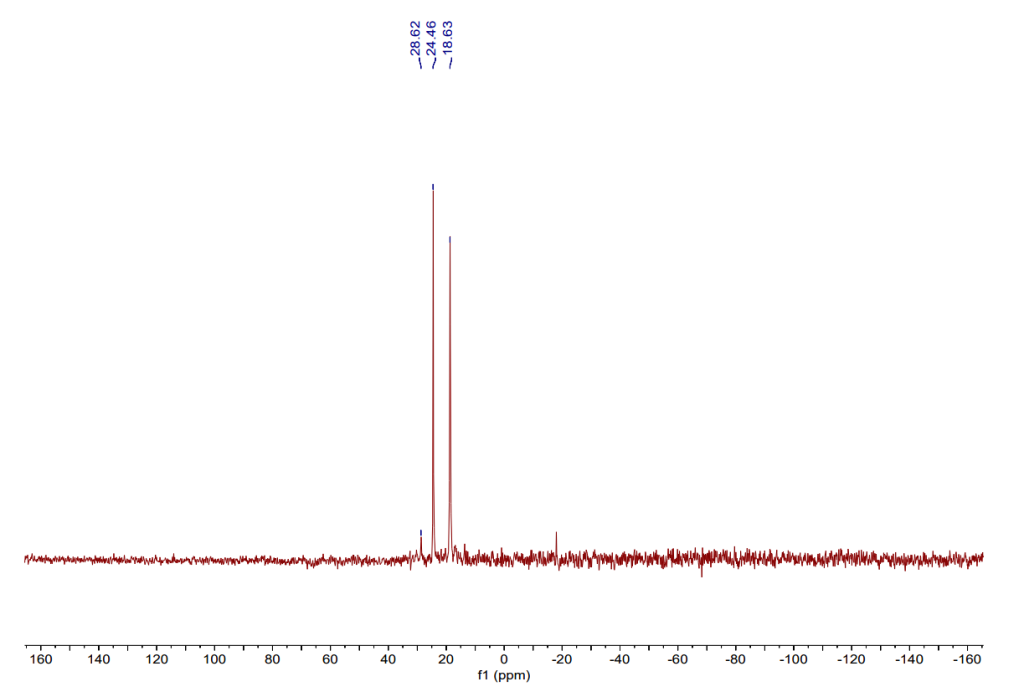Click the 140 axis tick label

click(x=99, y=660)
